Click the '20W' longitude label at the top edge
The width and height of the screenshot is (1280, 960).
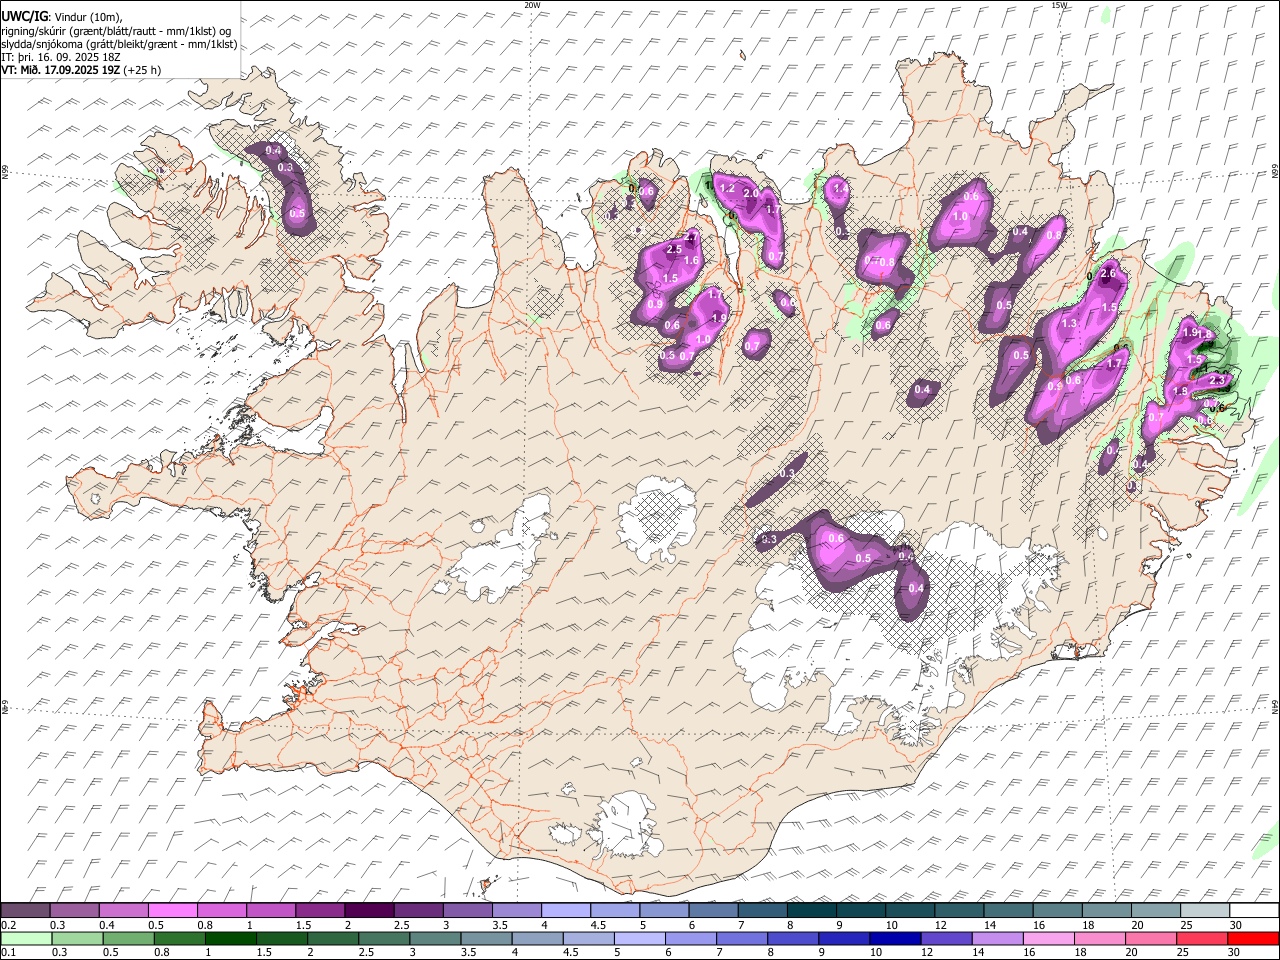tap(532, 5)
